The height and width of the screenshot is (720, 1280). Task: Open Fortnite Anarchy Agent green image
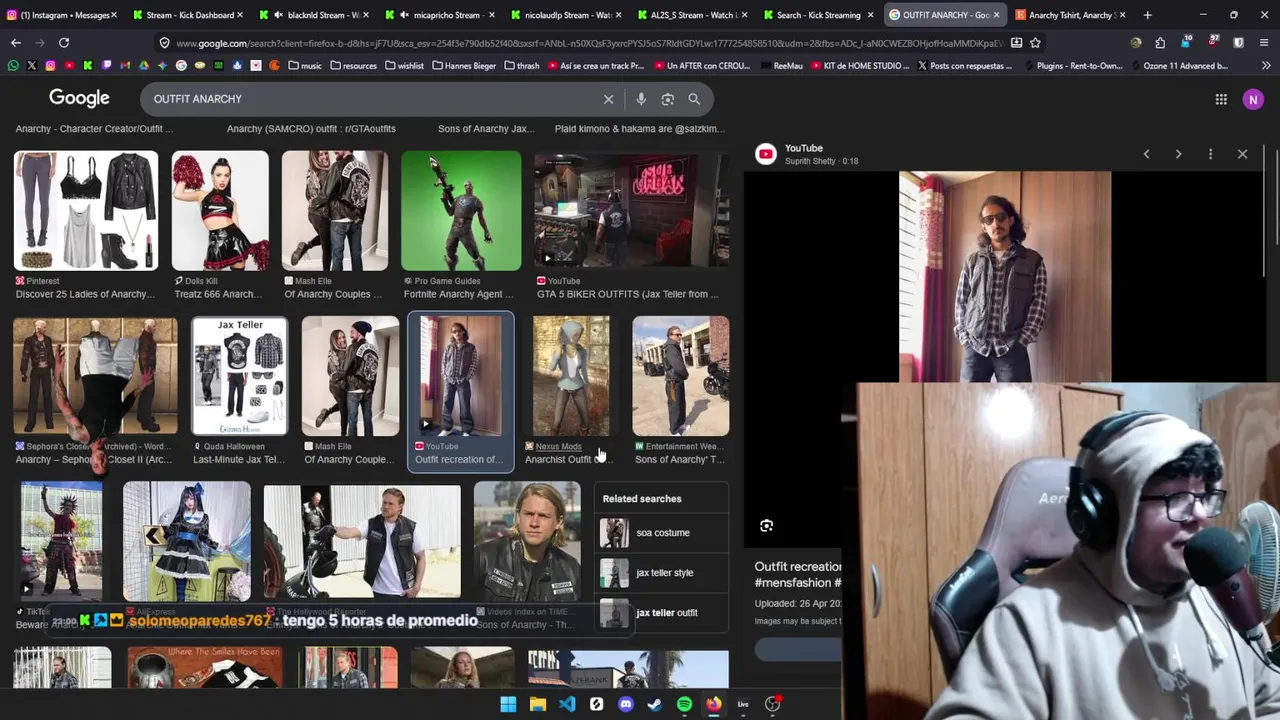[x=461, y=211]
